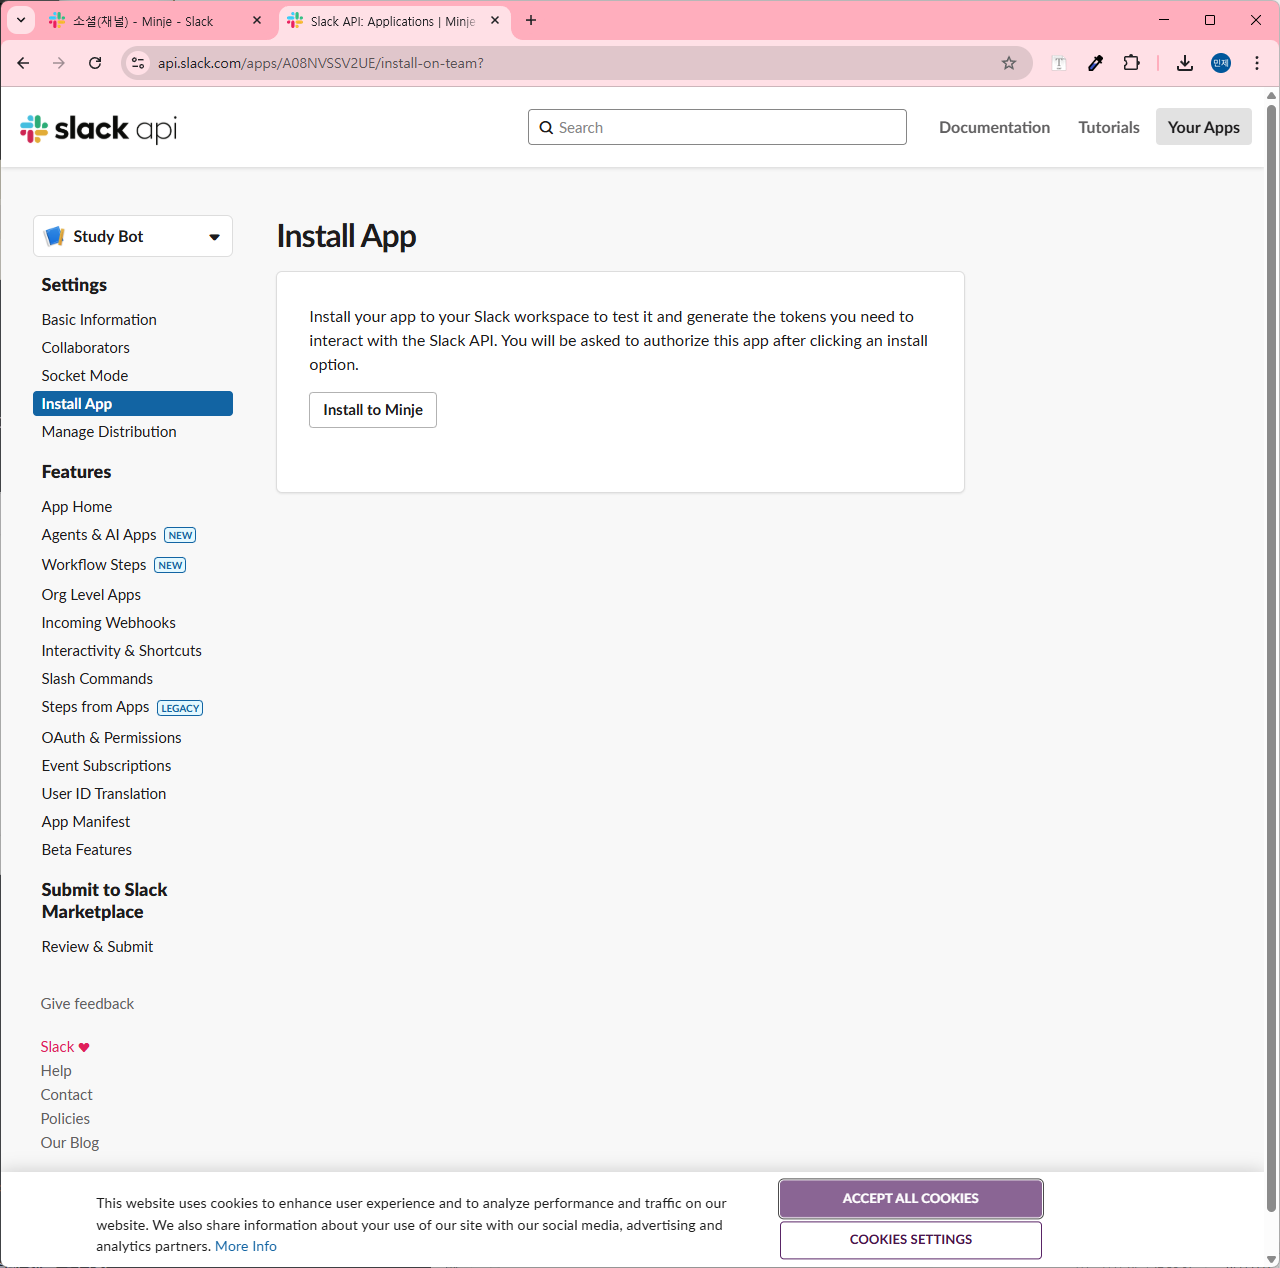Open the Contact footer link
Image resolution: width=1280 pixels, height=1268 pixels.
click(66, 1095)
